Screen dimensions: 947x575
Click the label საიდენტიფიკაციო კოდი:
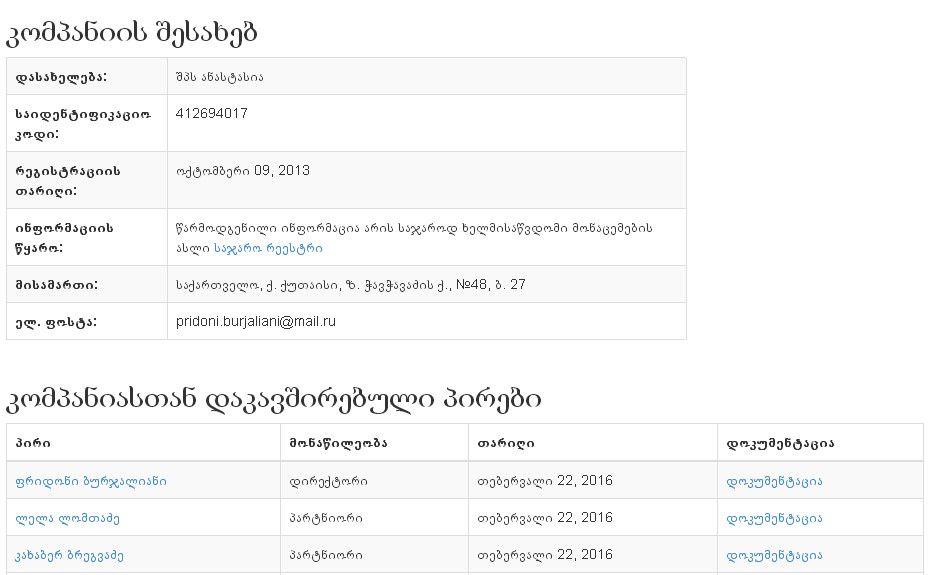[83, 124]
